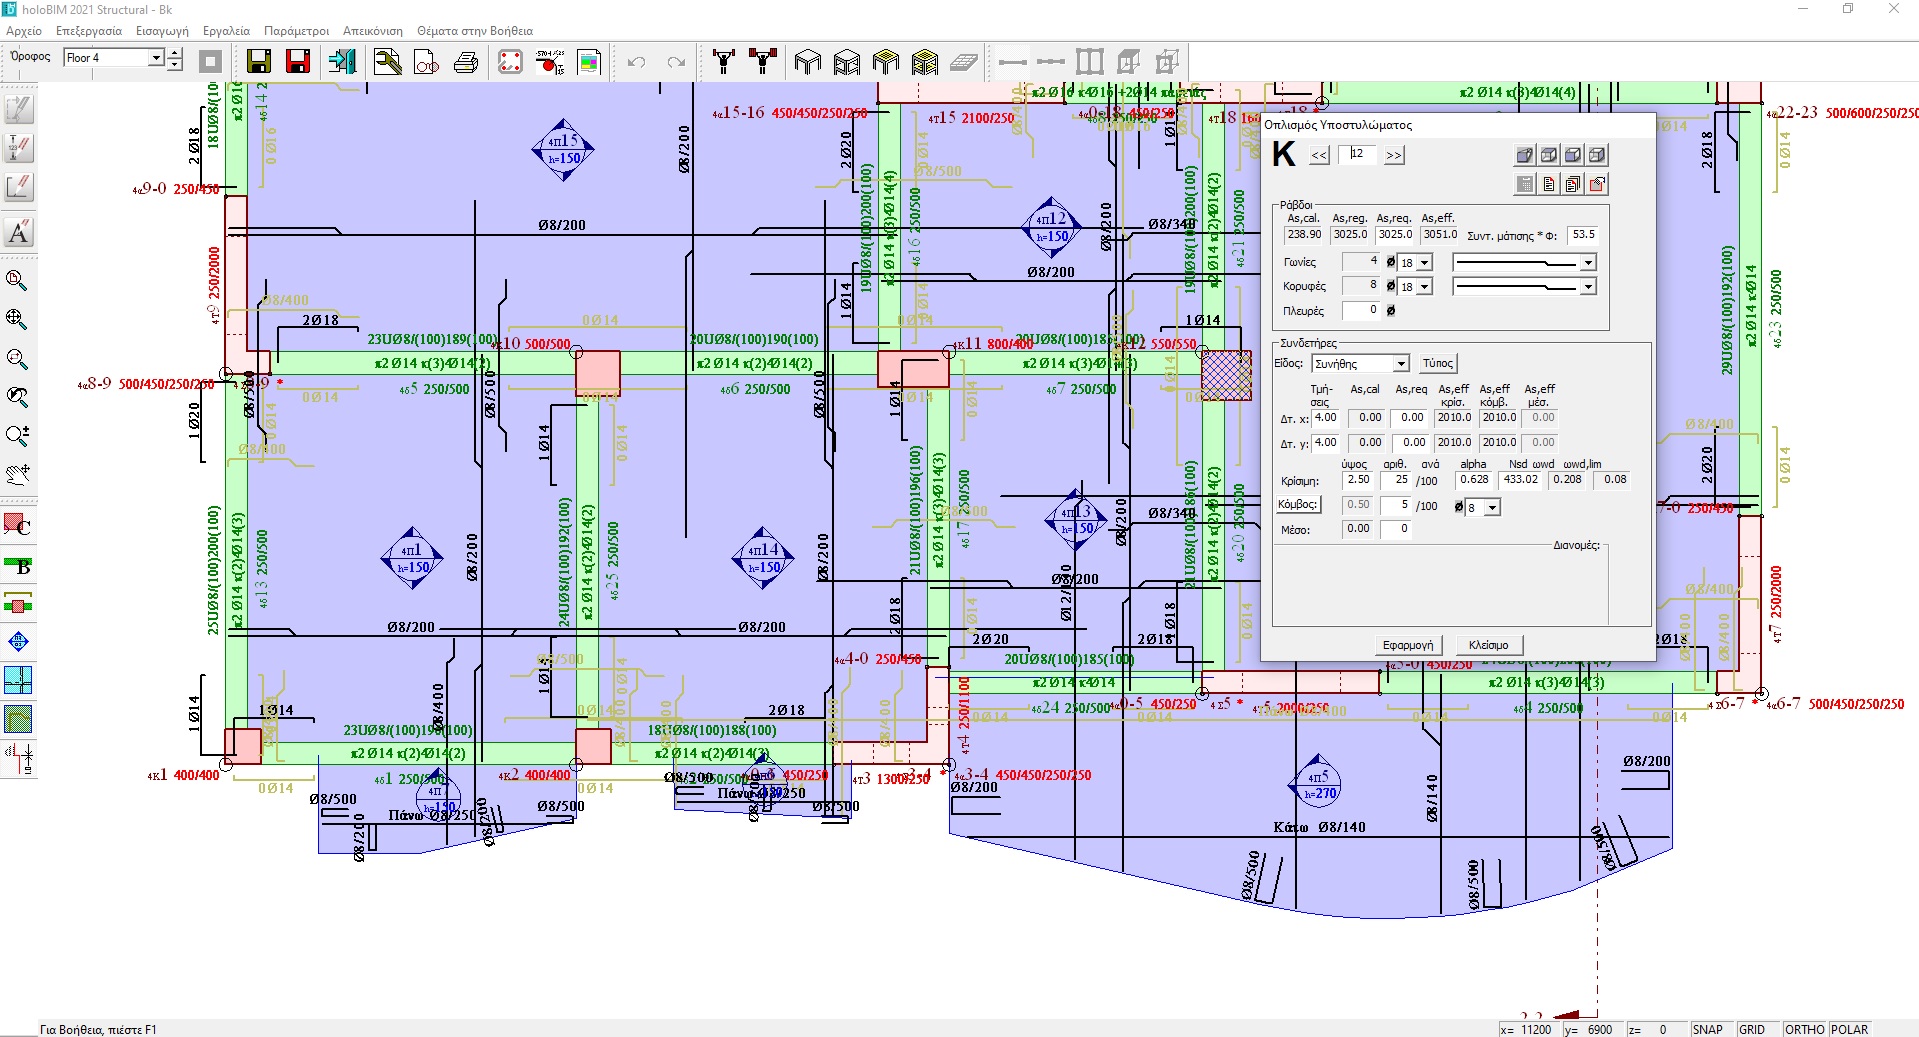The height and width of the screenshot is (1037, 1919).
Task: Click the Πλευρές count field
Action: [1360, 311]
